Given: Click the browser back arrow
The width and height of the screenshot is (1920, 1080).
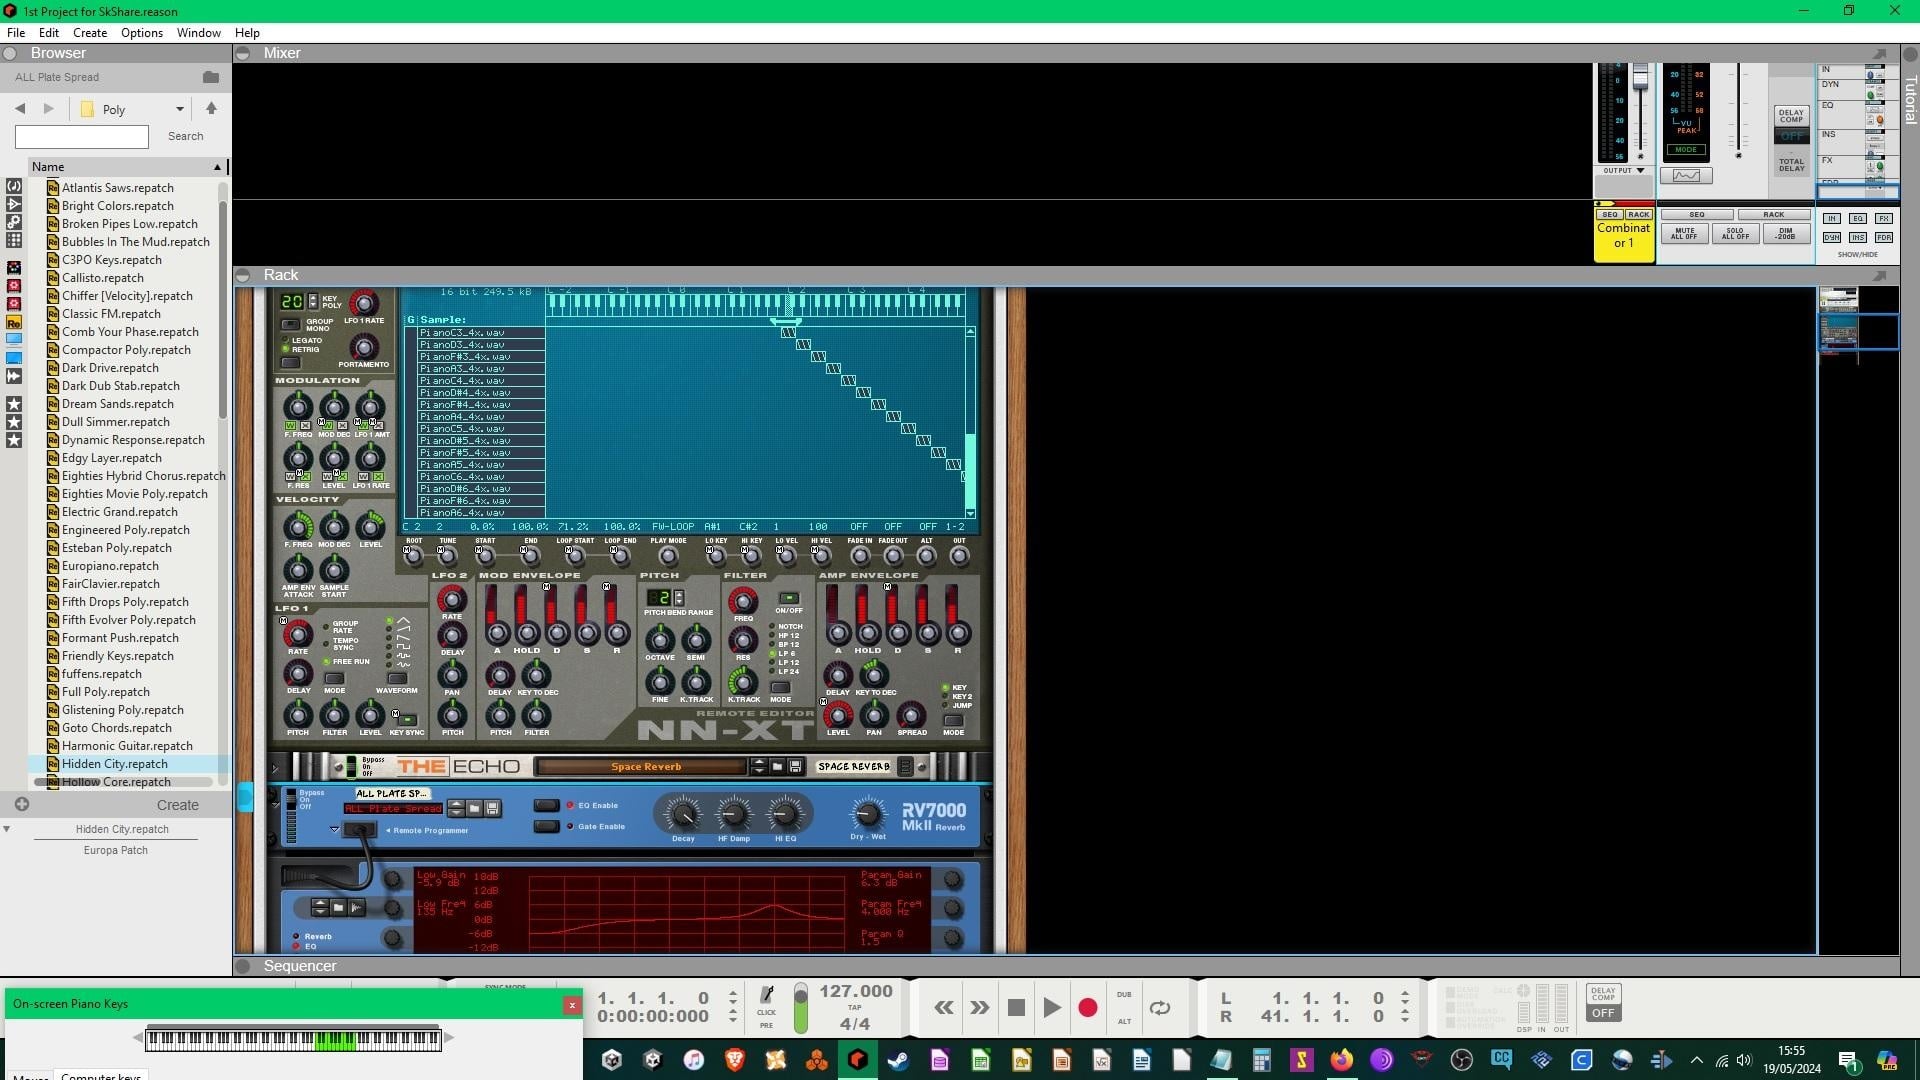Looking at the screenshot, I should pos(20,109).
